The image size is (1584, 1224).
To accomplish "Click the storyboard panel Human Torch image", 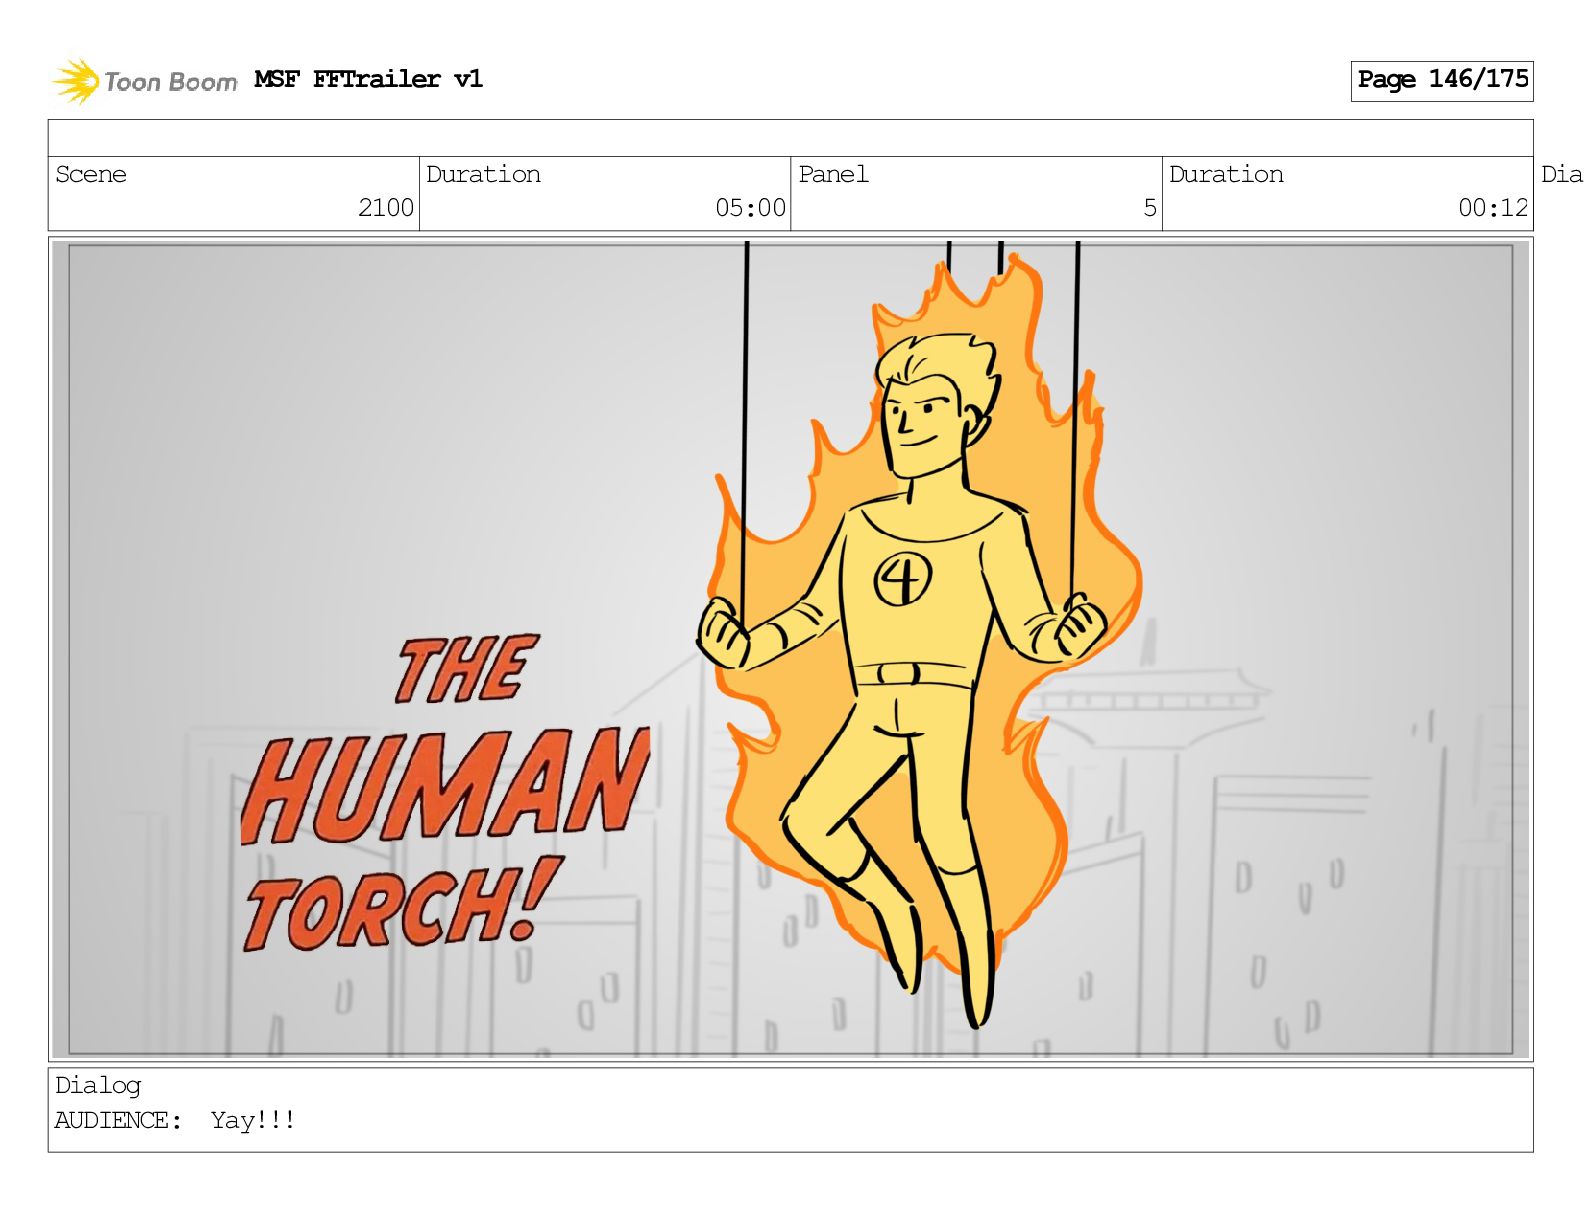I will [x=790, y=649].
